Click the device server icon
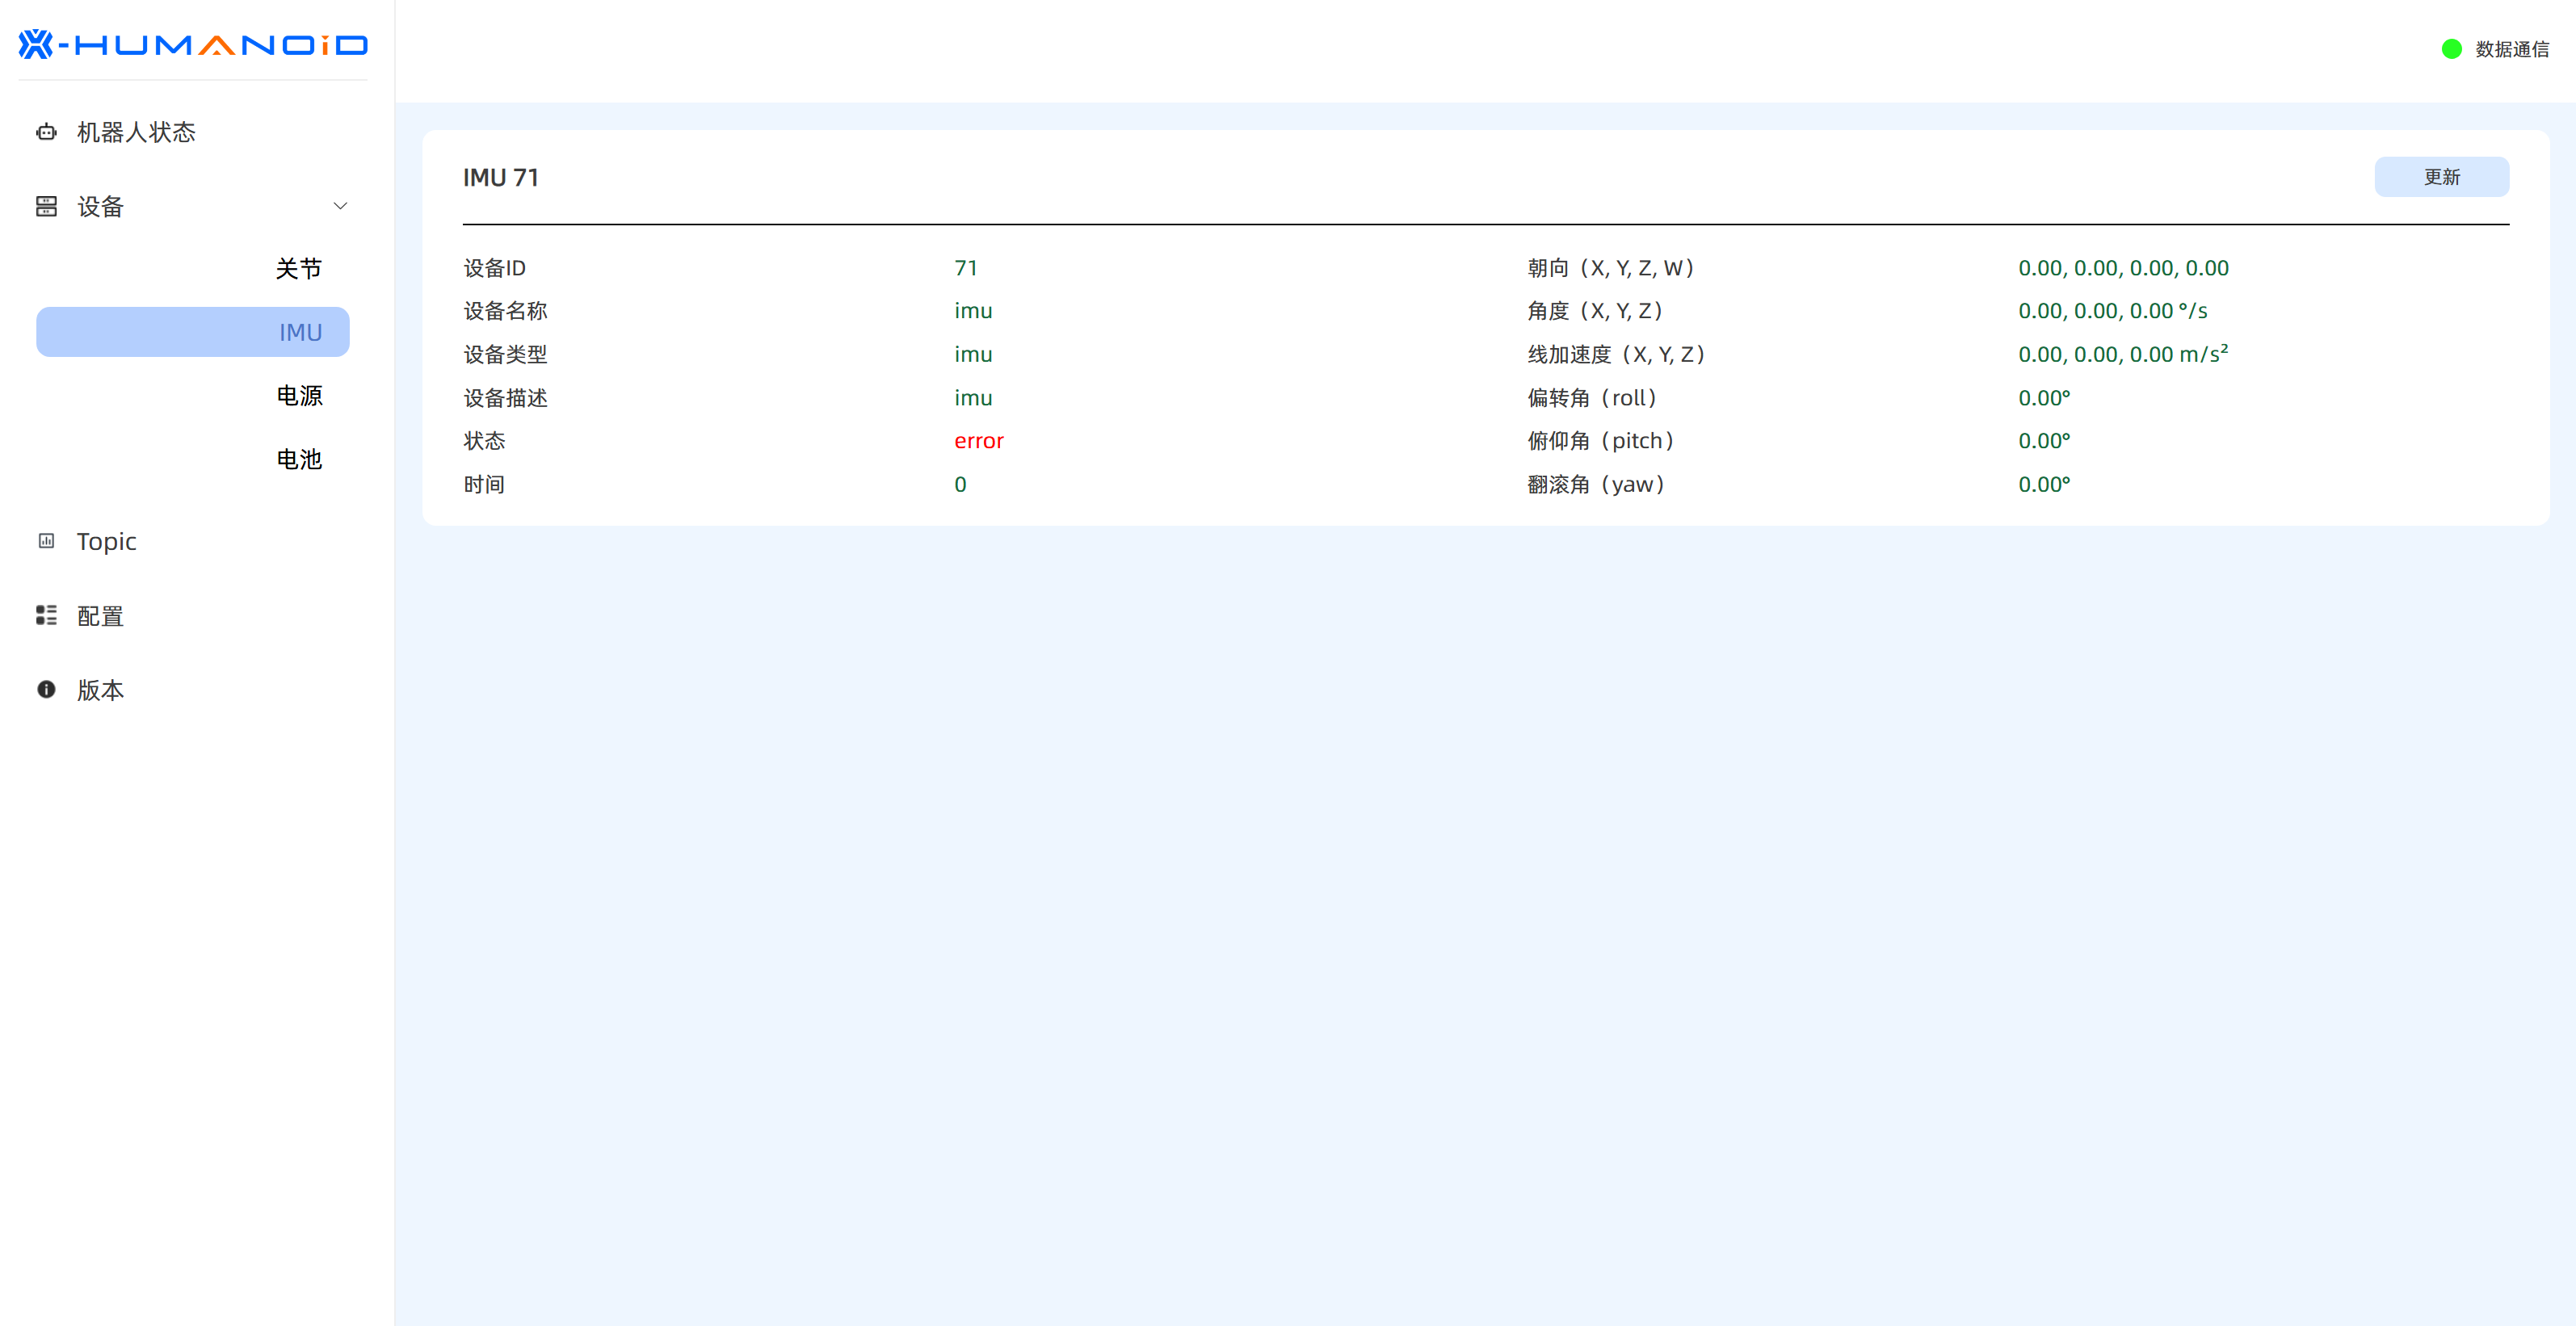Screen dimensions: 2576x1326 pyautogui.click(x=46, y=206)
